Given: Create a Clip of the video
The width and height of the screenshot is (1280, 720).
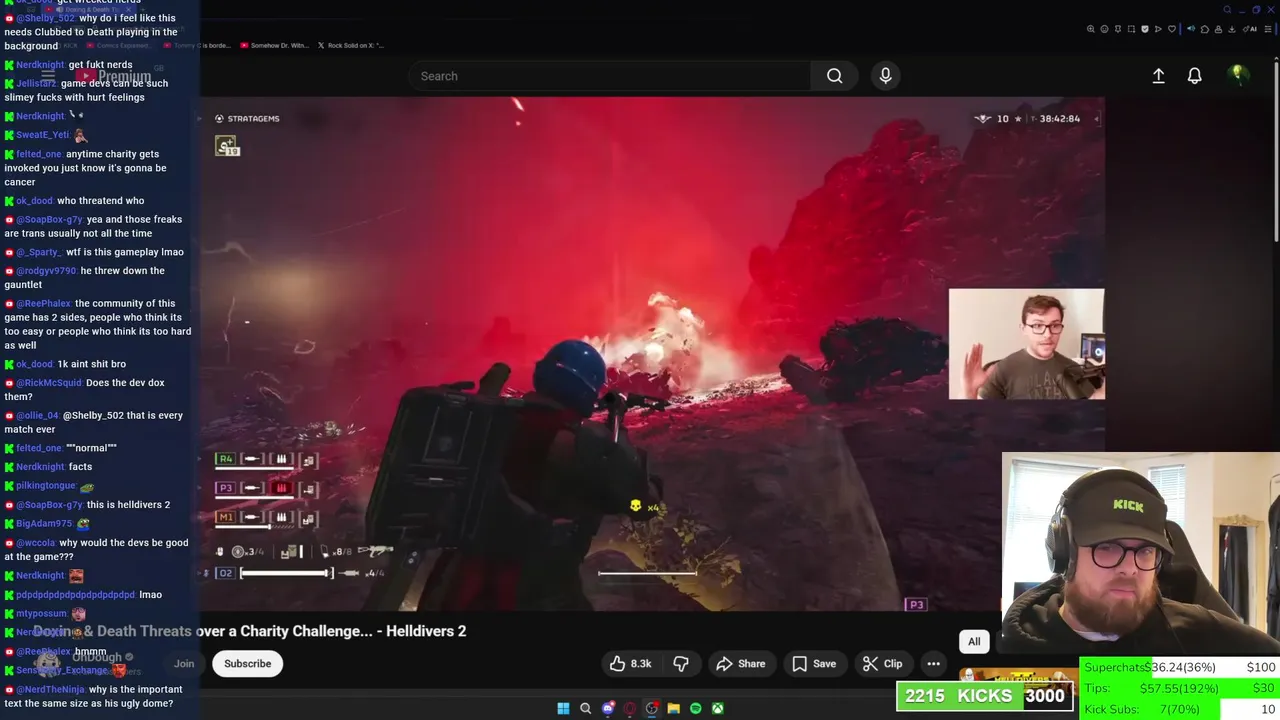Looking at the screenshot, I should pyautogui.click(x=882, y=663).
